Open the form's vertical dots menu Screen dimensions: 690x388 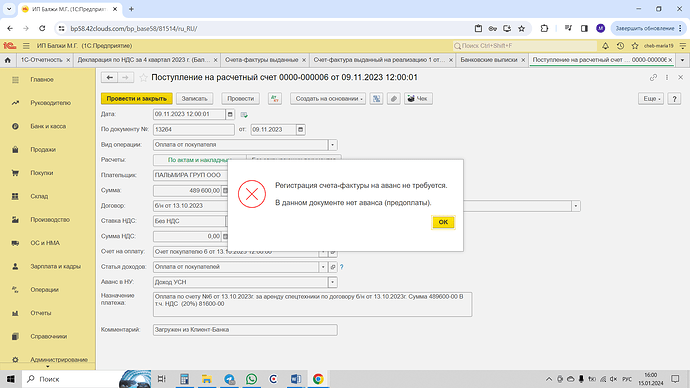tap(667, 77)
